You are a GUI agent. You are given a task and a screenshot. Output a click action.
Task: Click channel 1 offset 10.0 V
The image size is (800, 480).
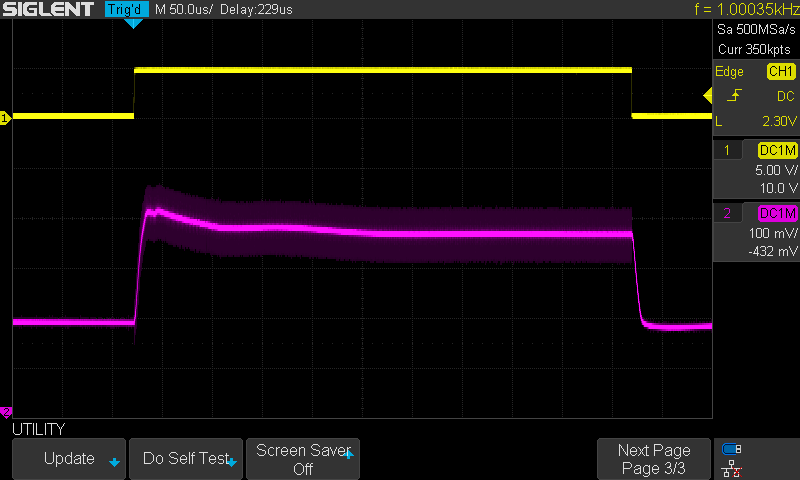[x=779, y=188]
